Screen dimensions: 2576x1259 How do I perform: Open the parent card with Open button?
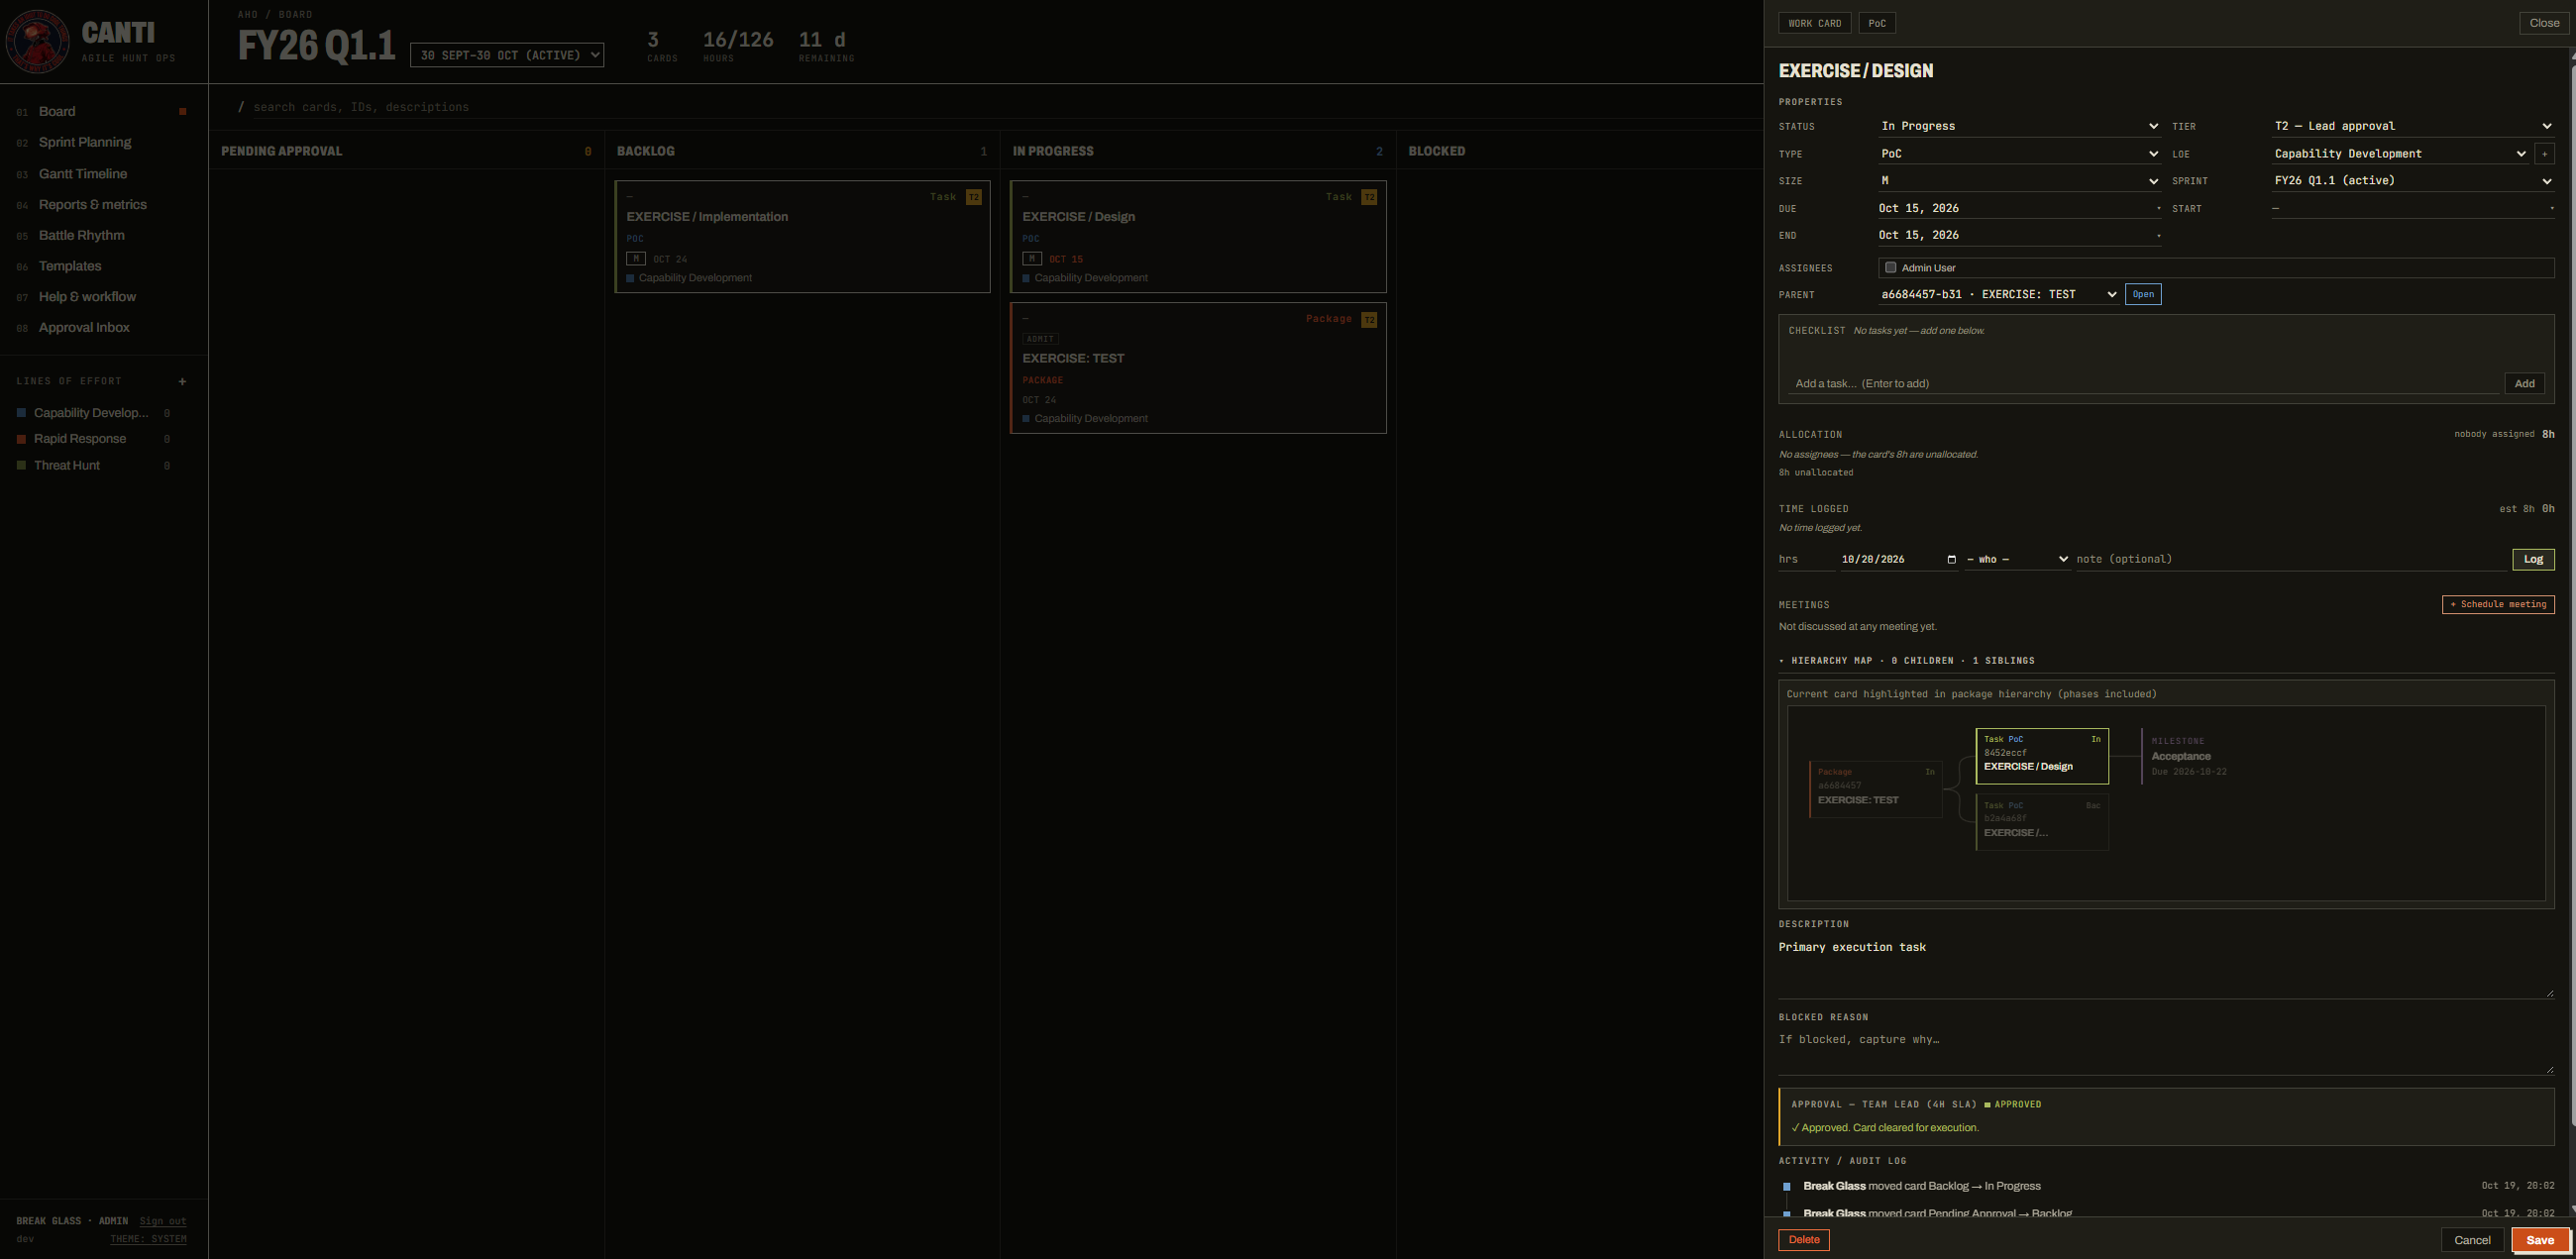click(x=2143, y=294)
